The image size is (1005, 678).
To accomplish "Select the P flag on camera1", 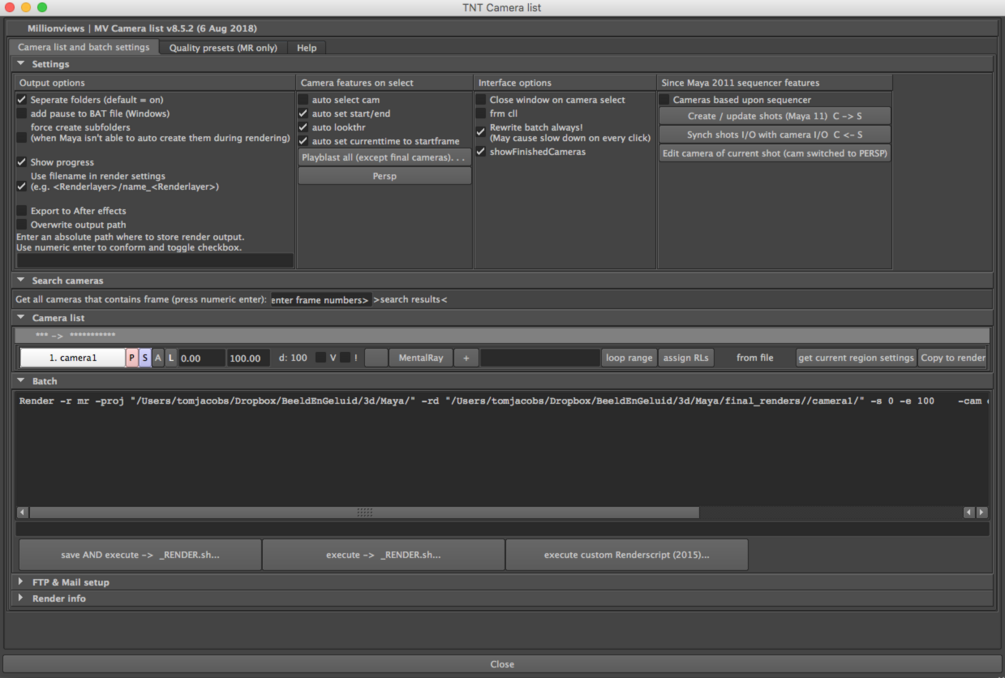I will pos(130,356).
